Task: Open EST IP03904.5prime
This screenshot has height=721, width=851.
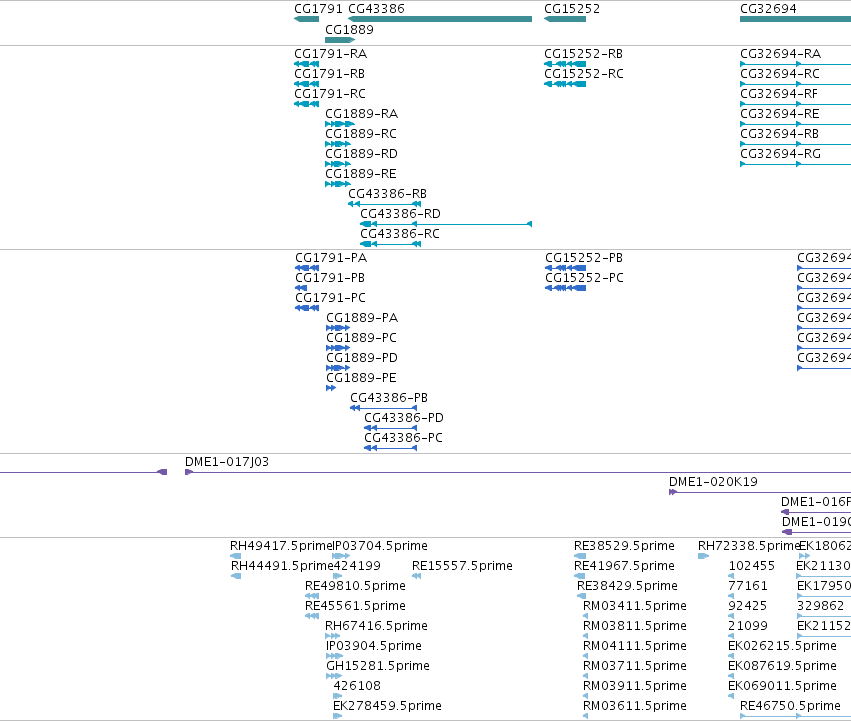Action: coord(374,647)
